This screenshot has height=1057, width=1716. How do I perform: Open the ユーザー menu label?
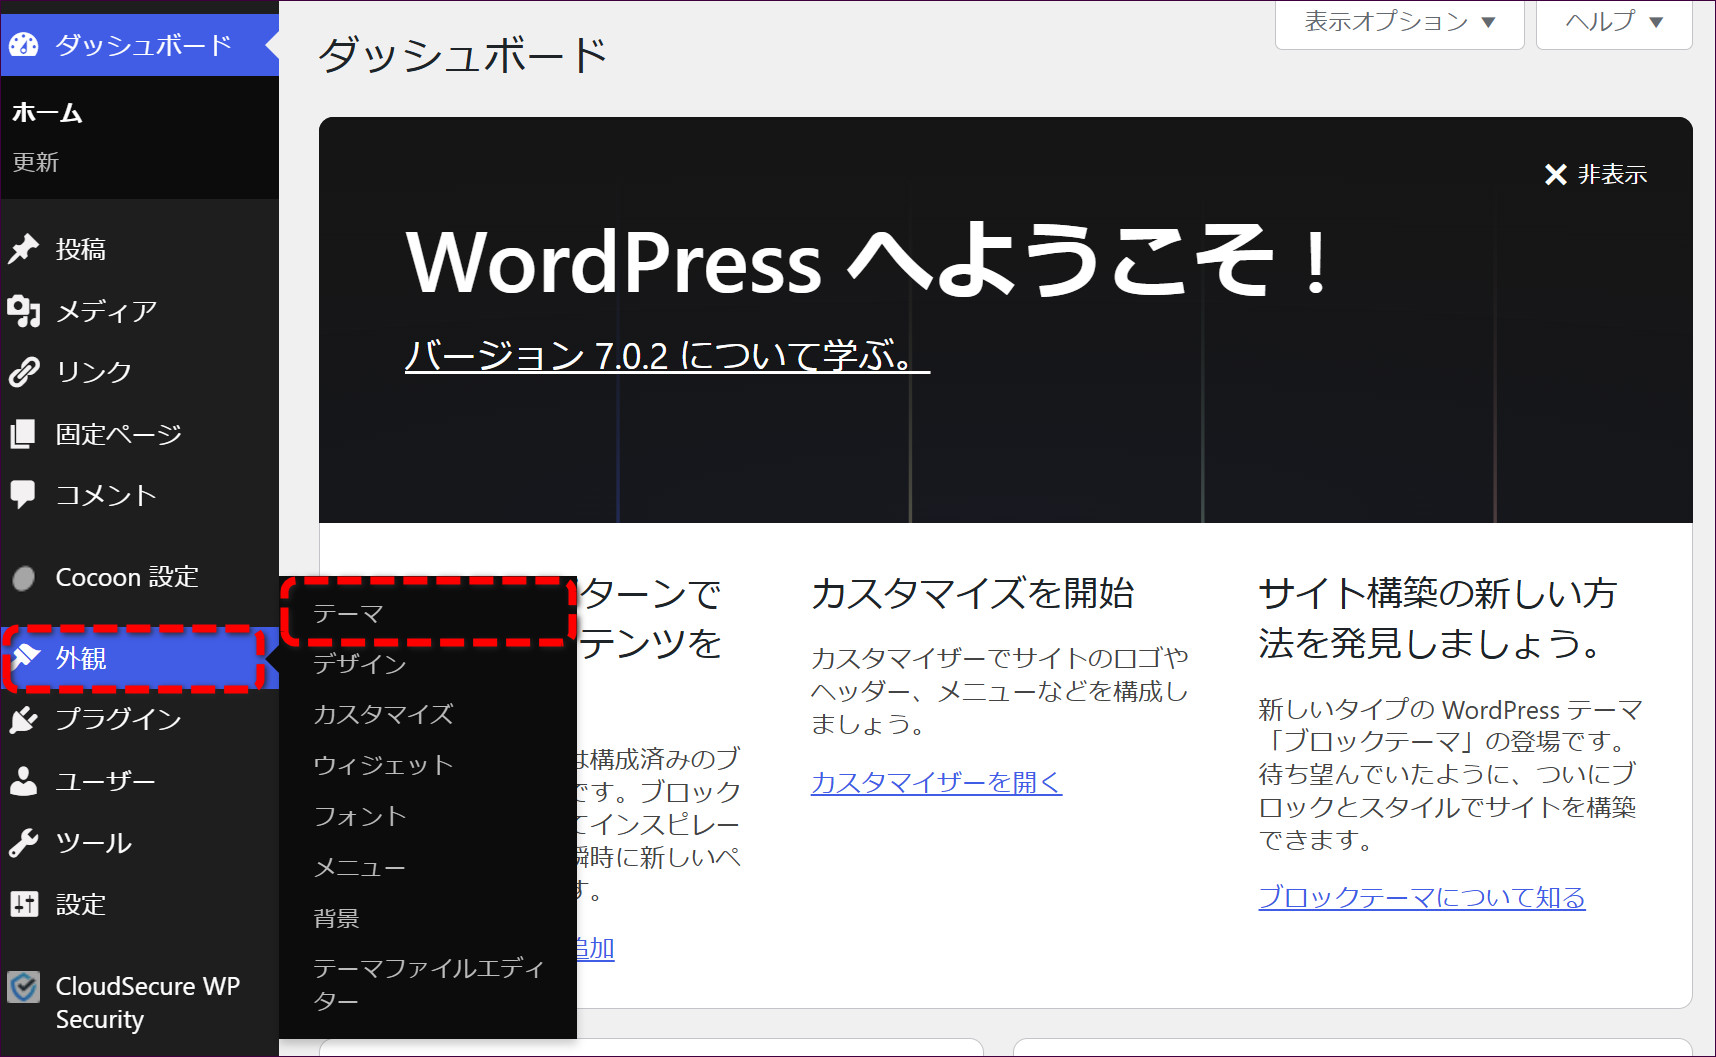tap(106, 781)
